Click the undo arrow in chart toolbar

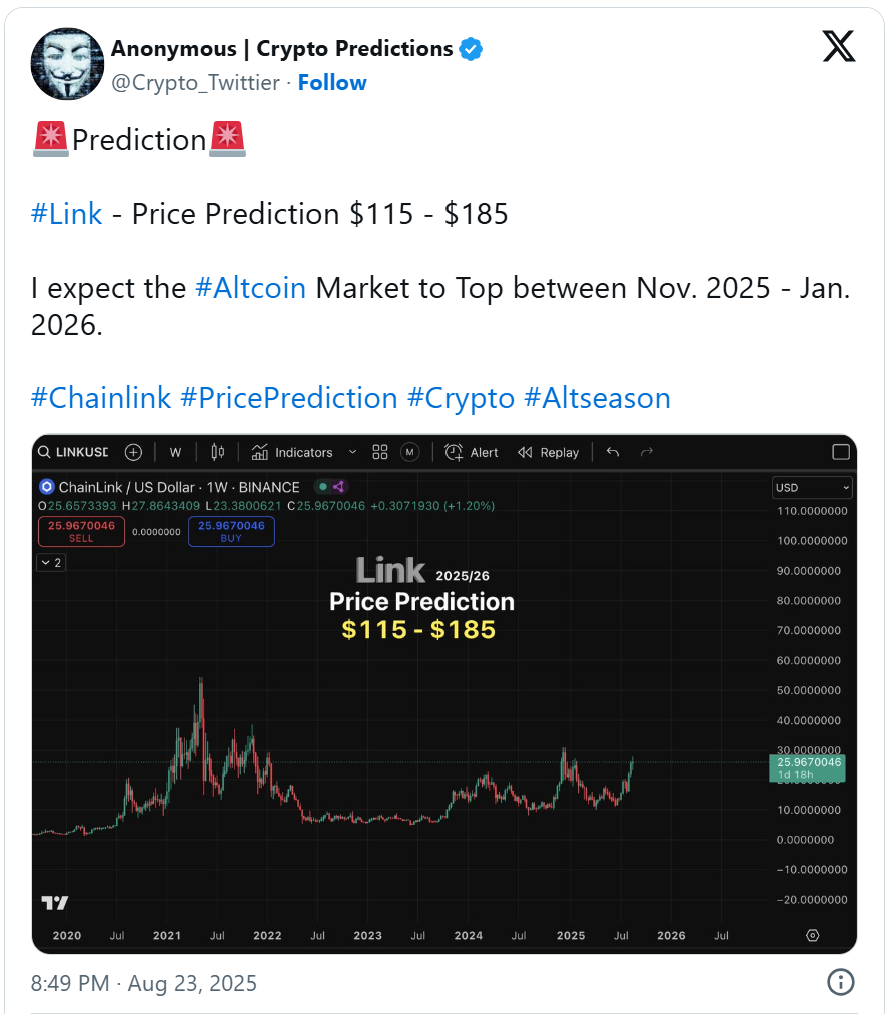coord(613,452)
